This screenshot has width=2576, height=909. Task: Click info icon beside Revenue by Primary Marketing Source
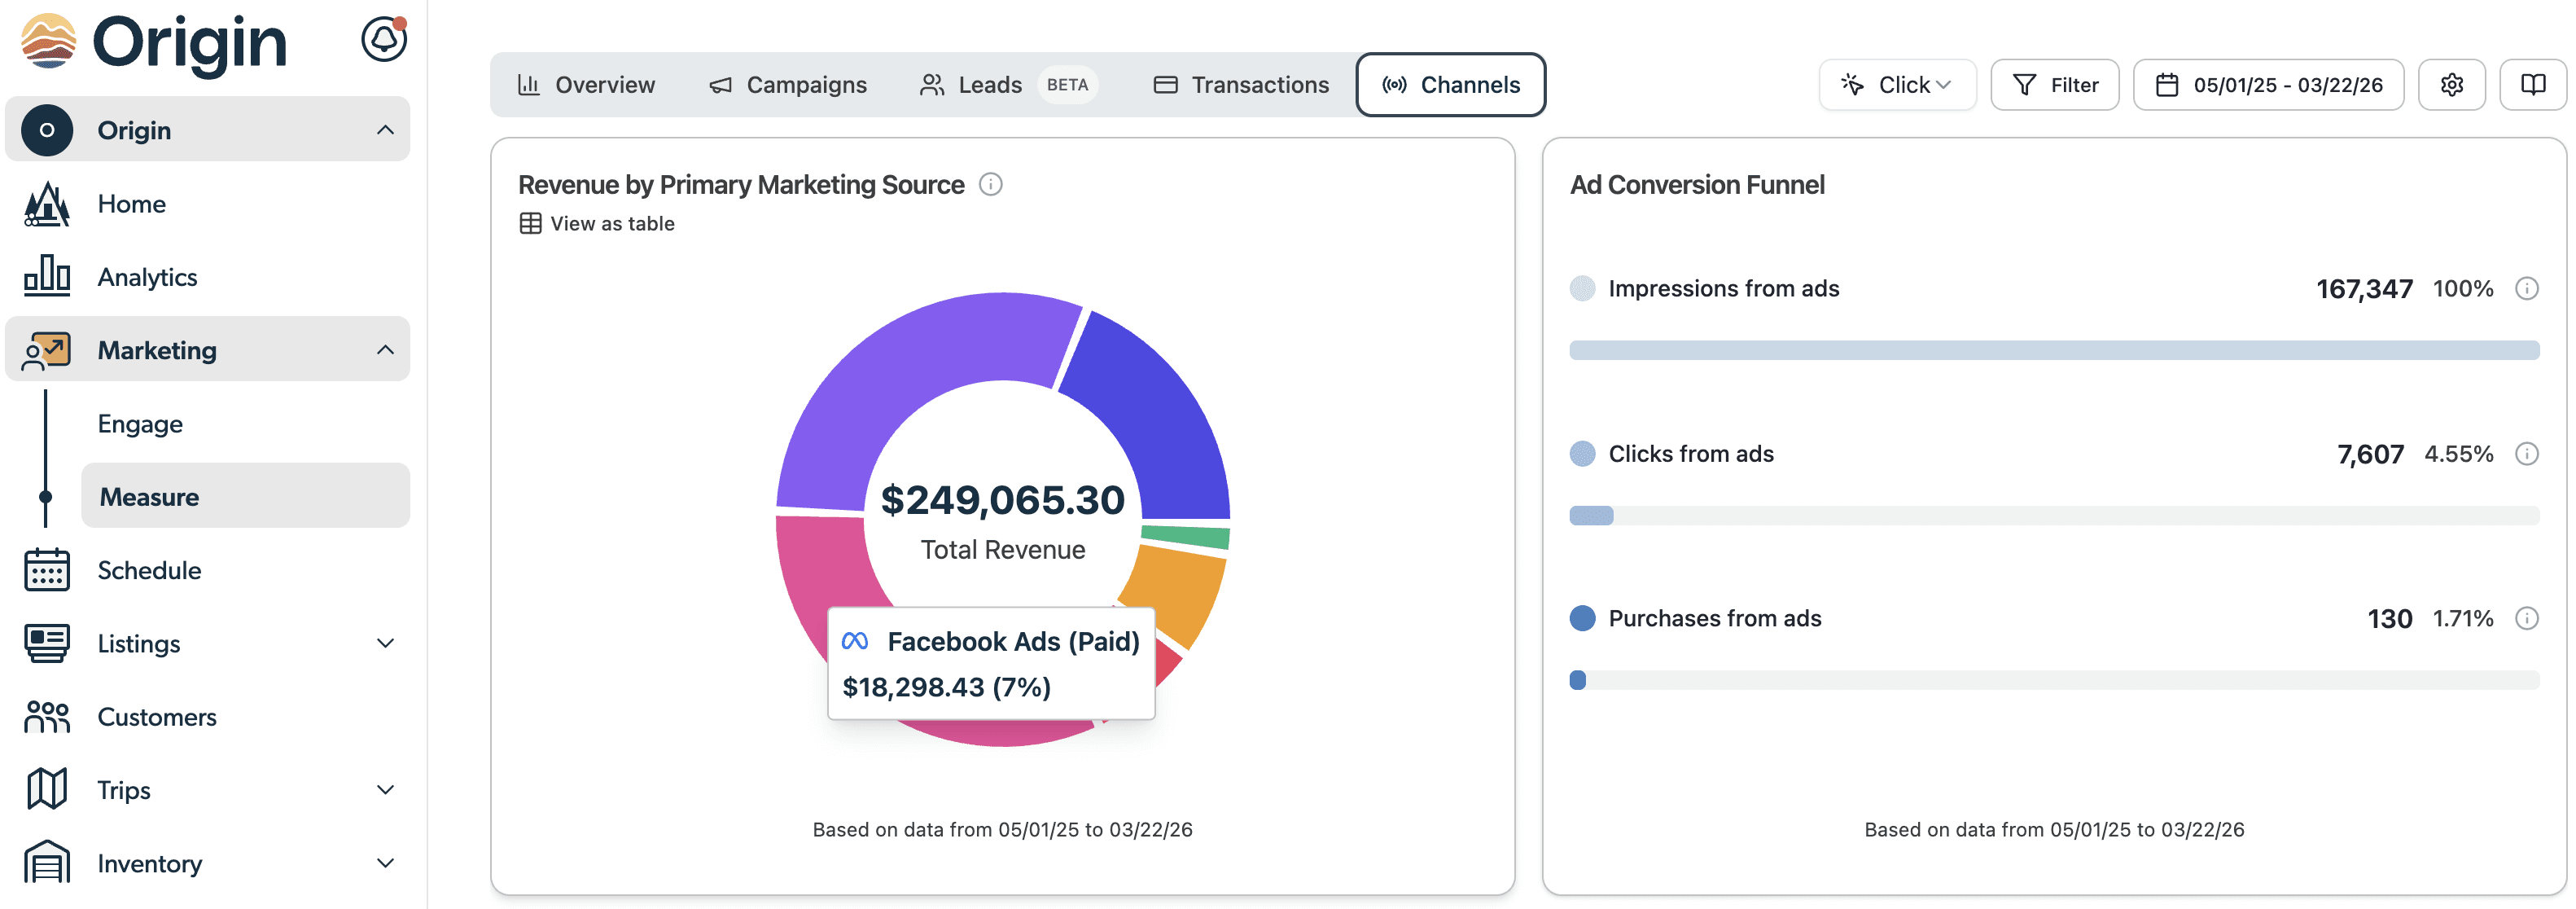[x=990, y=184]
